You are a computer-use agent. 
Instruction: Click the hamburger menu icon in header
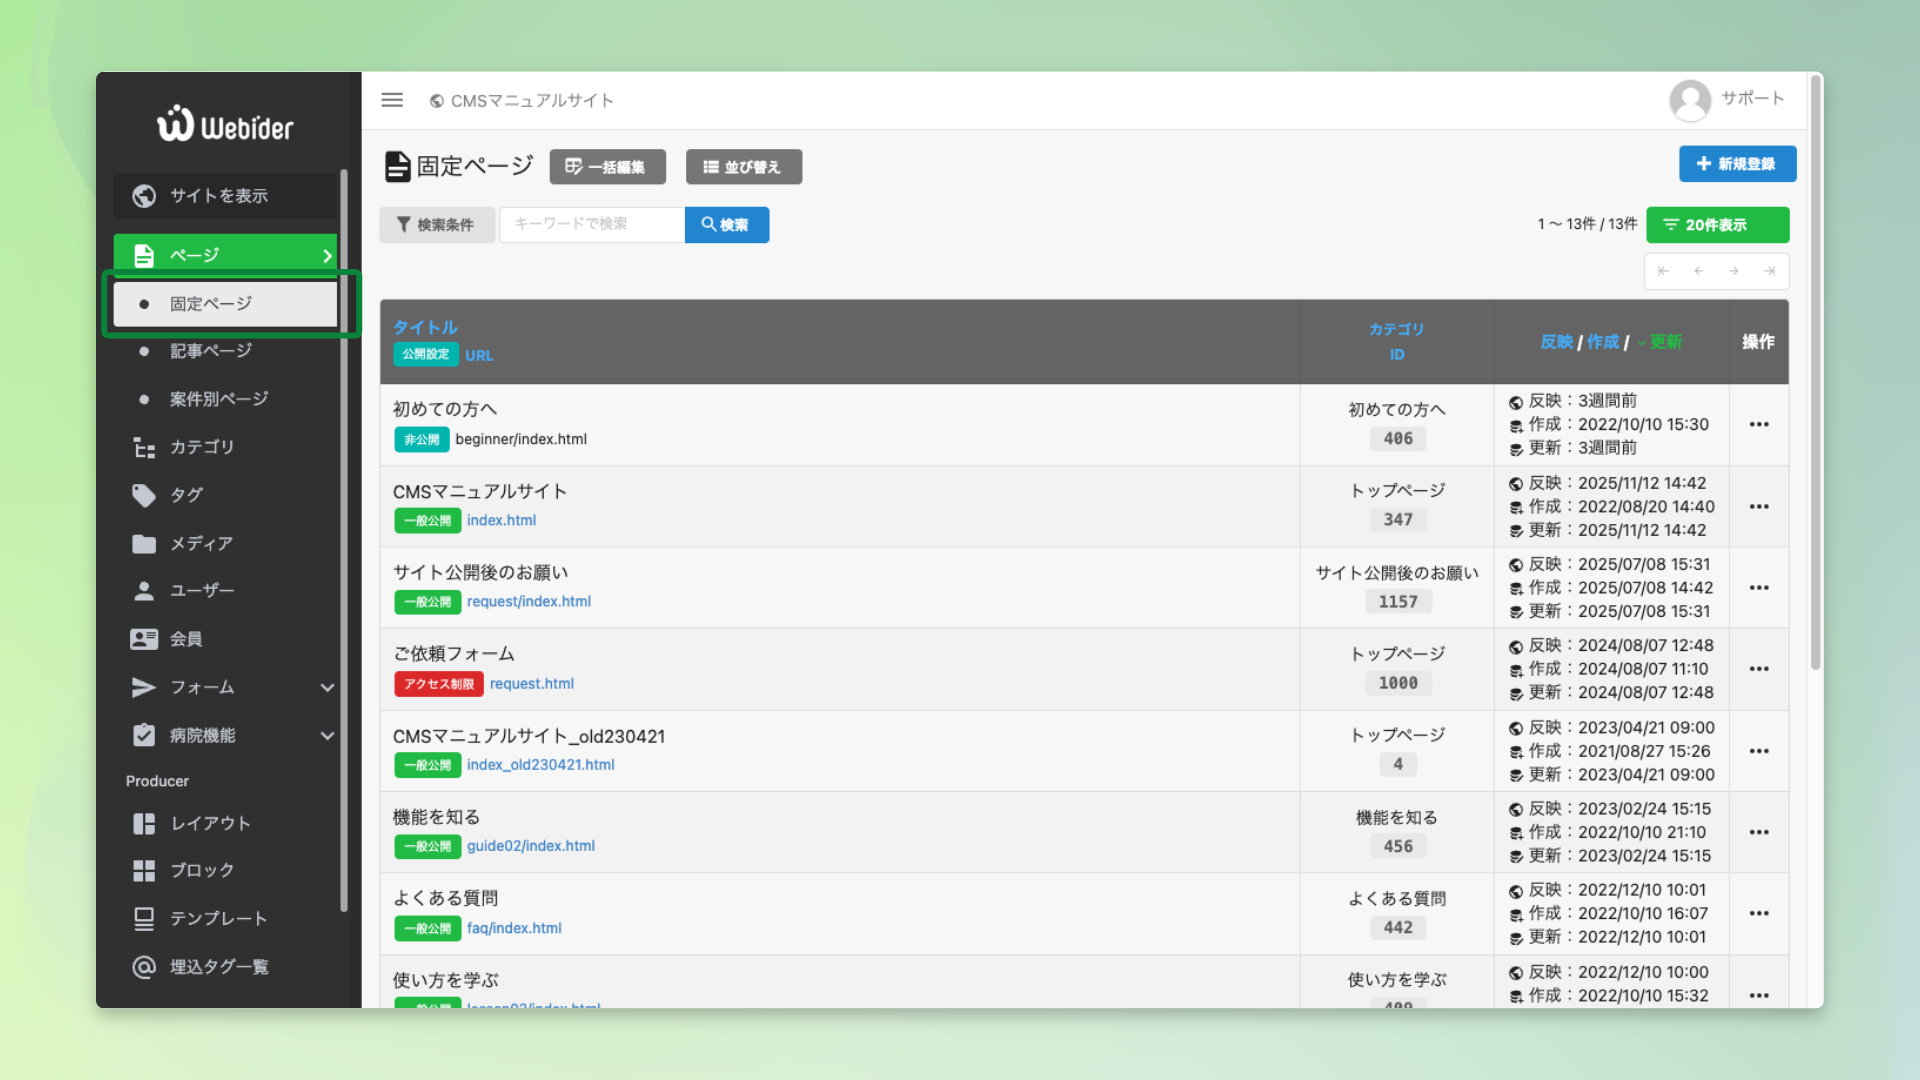392,100
